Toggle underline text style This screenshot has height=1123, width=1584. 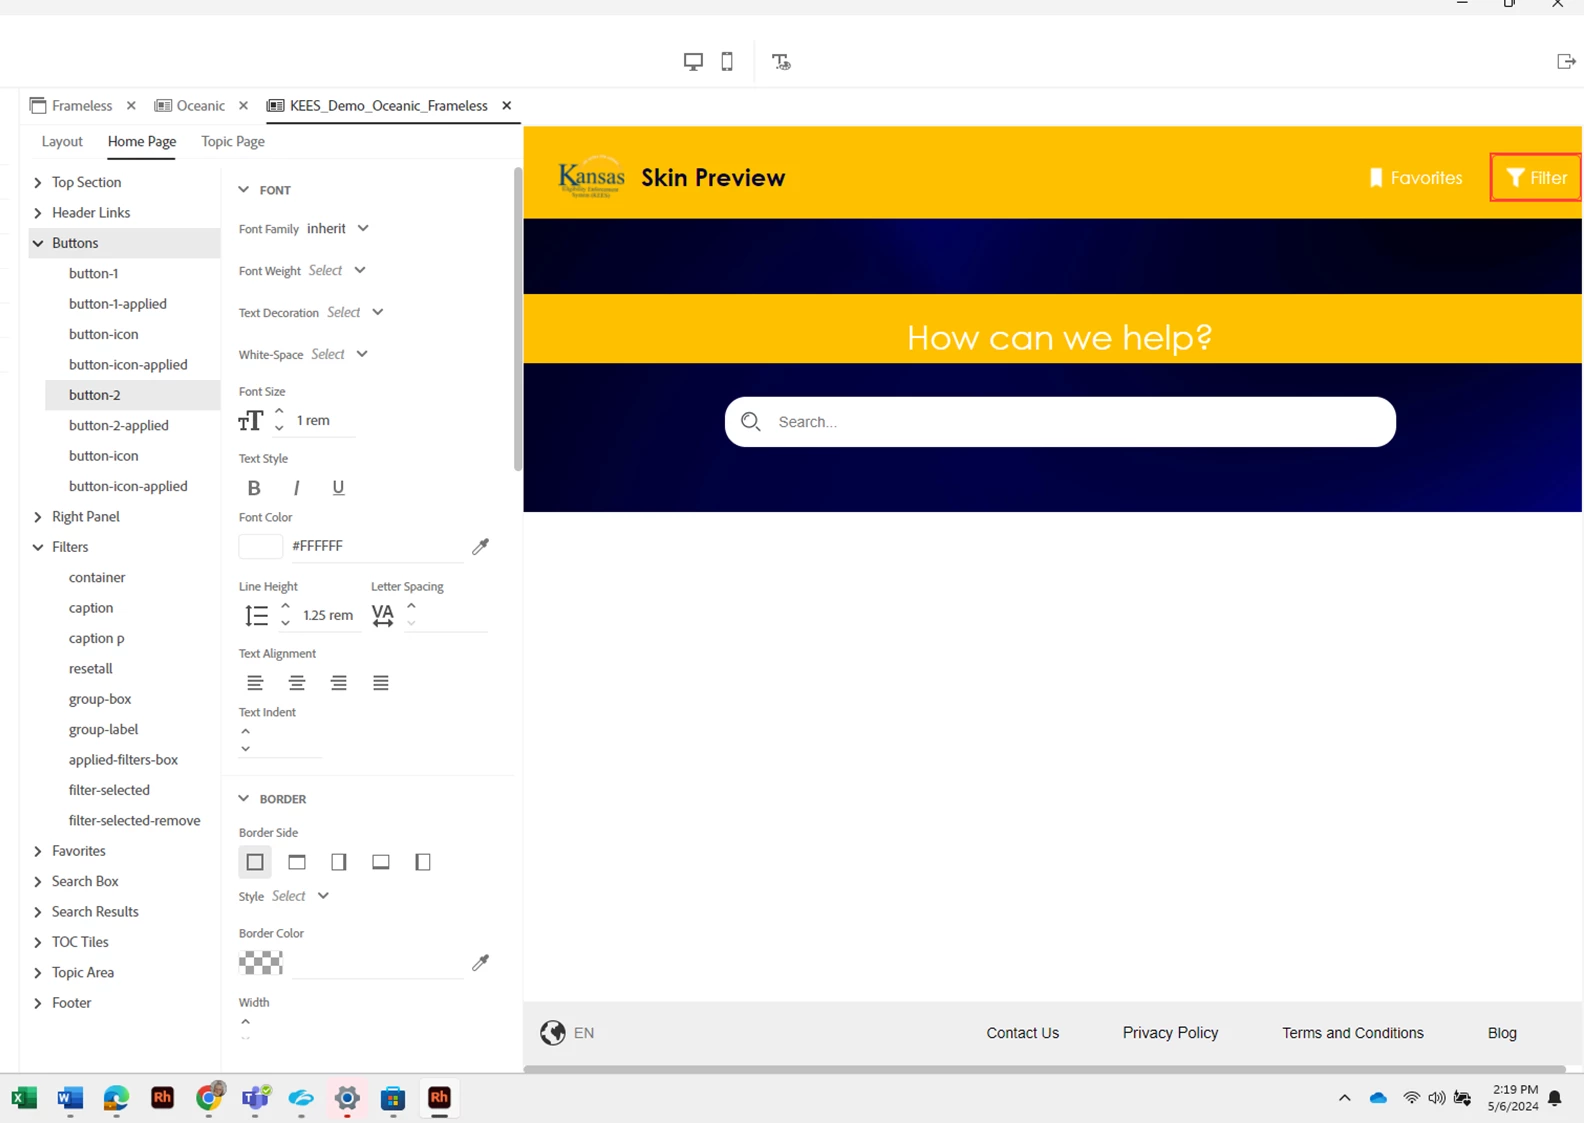(x=338, y=488)
